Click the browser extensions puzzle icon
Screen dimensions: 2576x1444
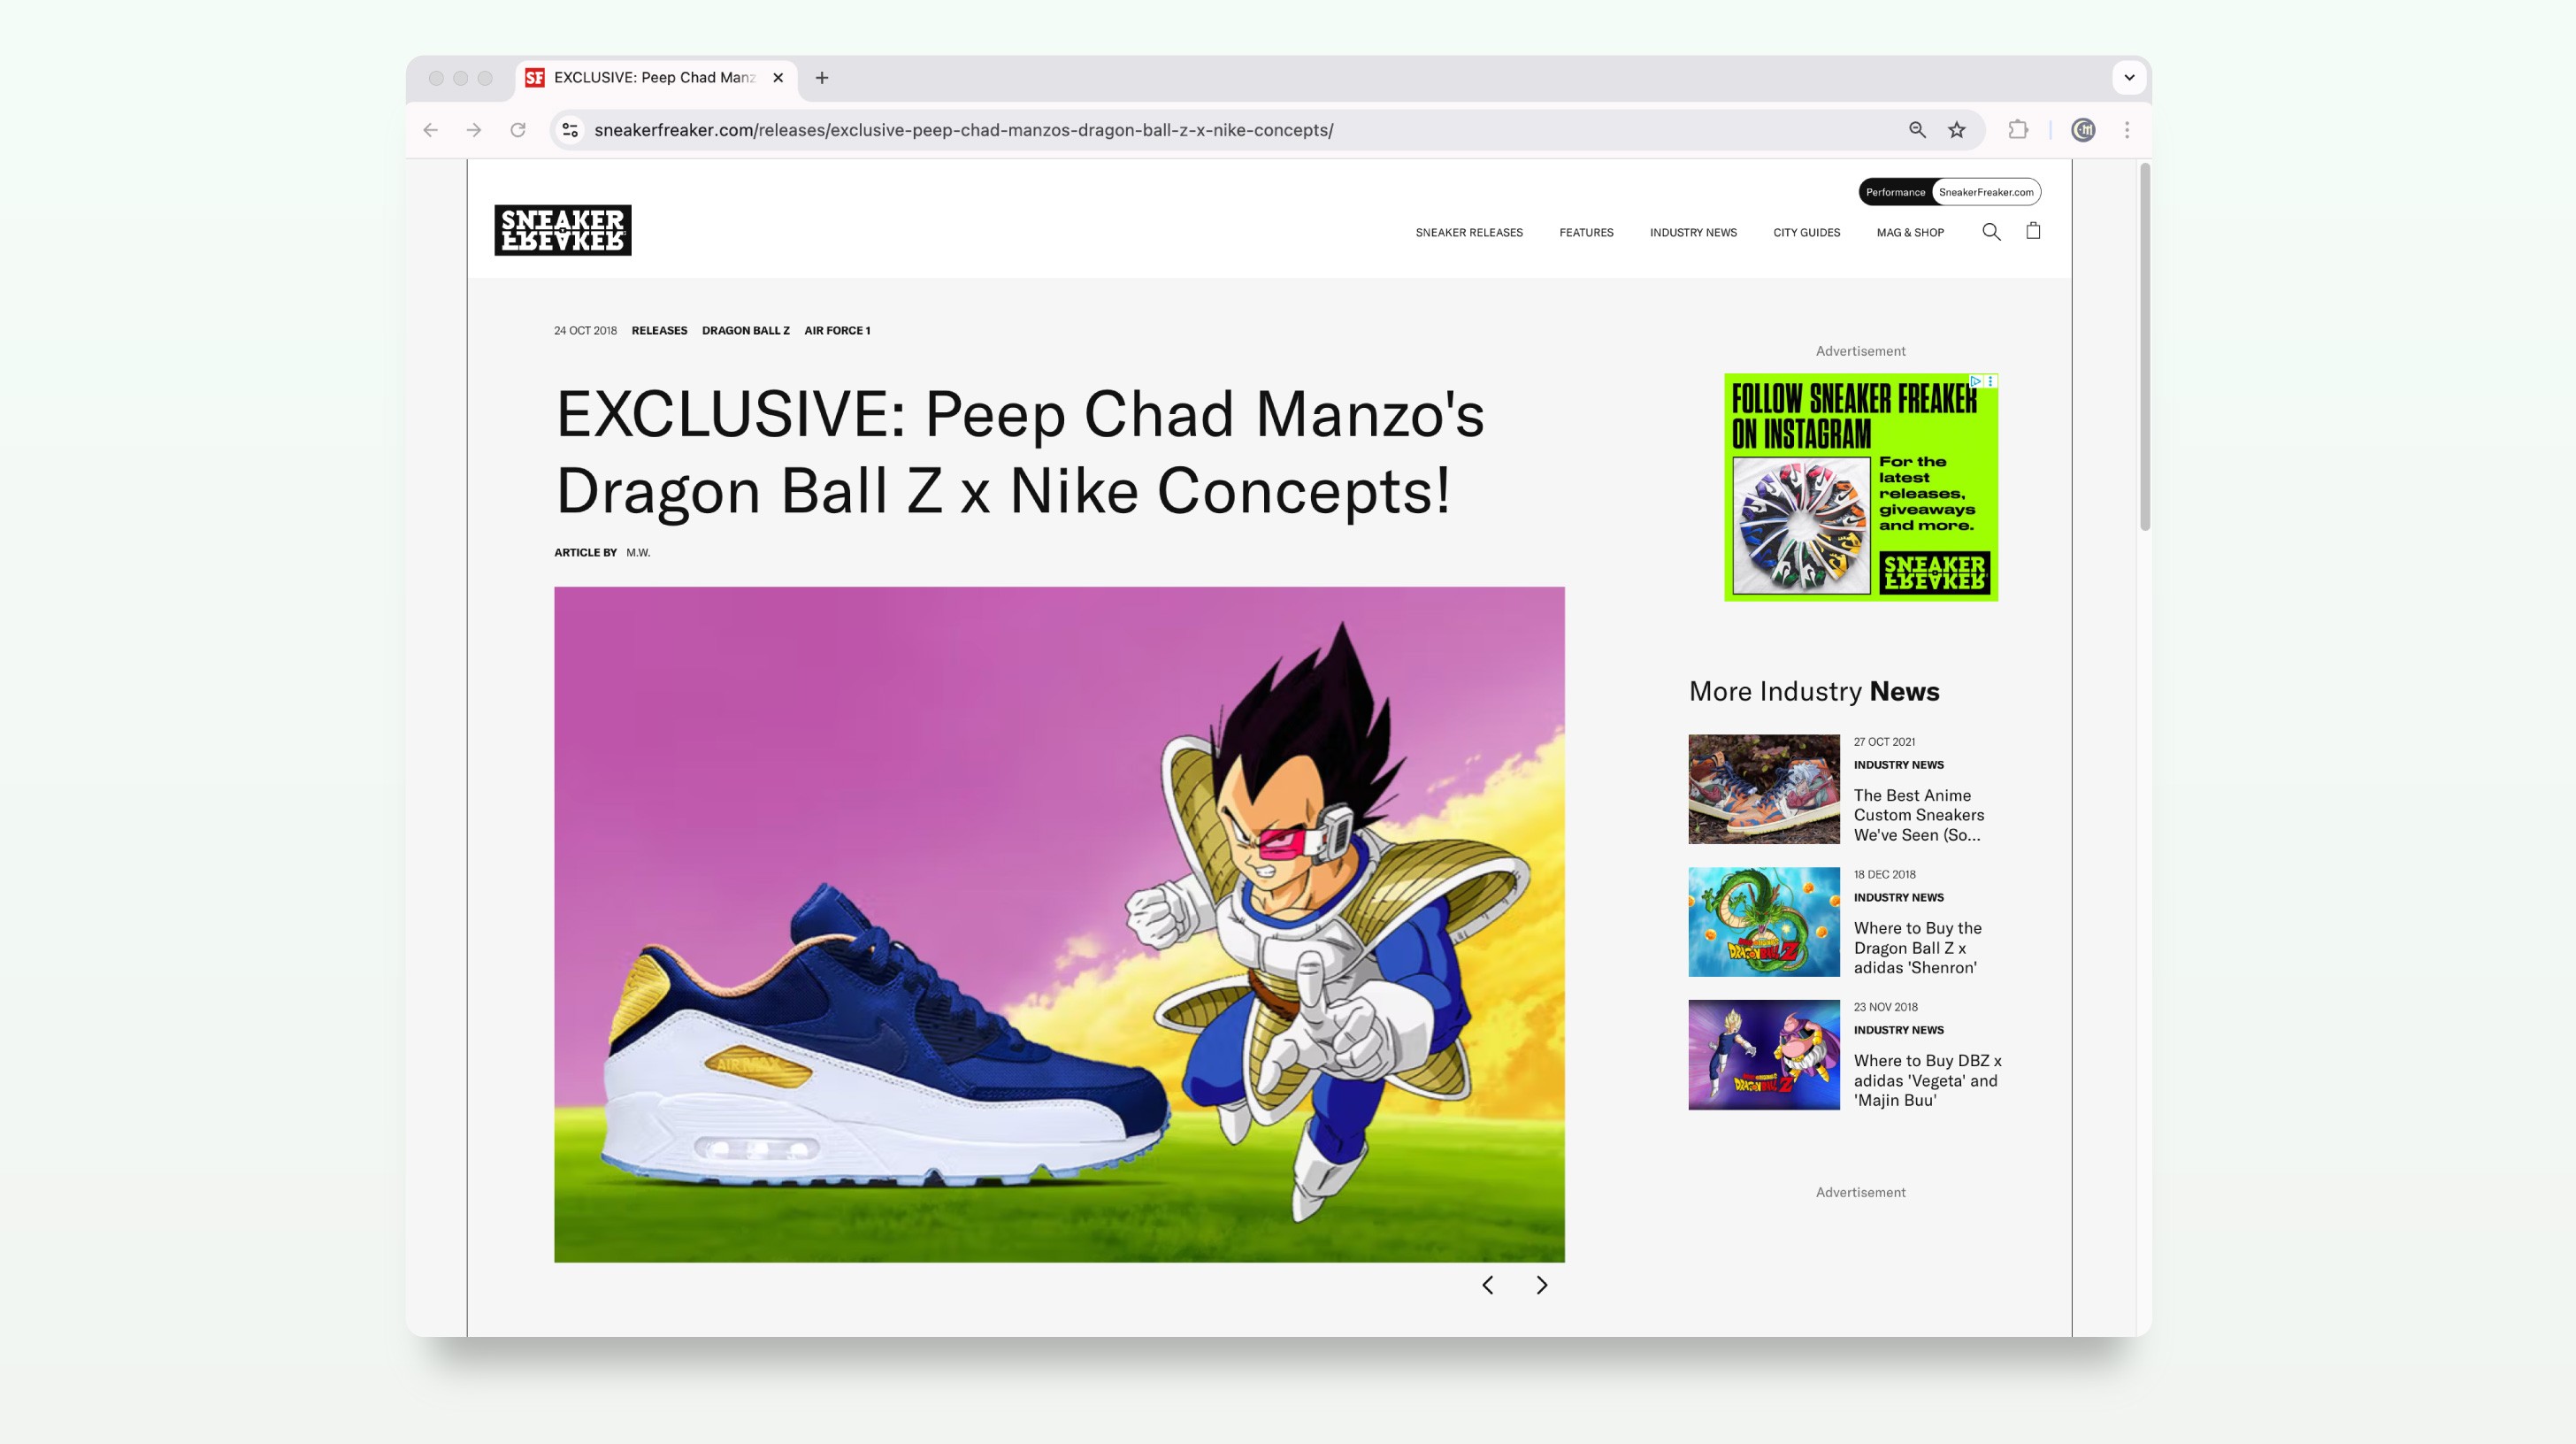click(2018, 130)
